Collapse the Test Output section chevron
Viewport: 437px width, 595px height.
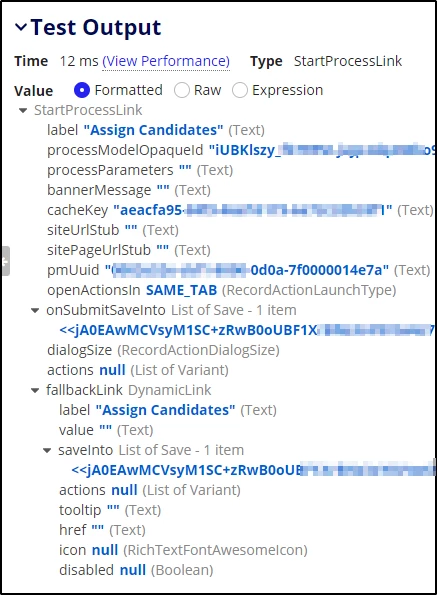[x=20, y=27]
